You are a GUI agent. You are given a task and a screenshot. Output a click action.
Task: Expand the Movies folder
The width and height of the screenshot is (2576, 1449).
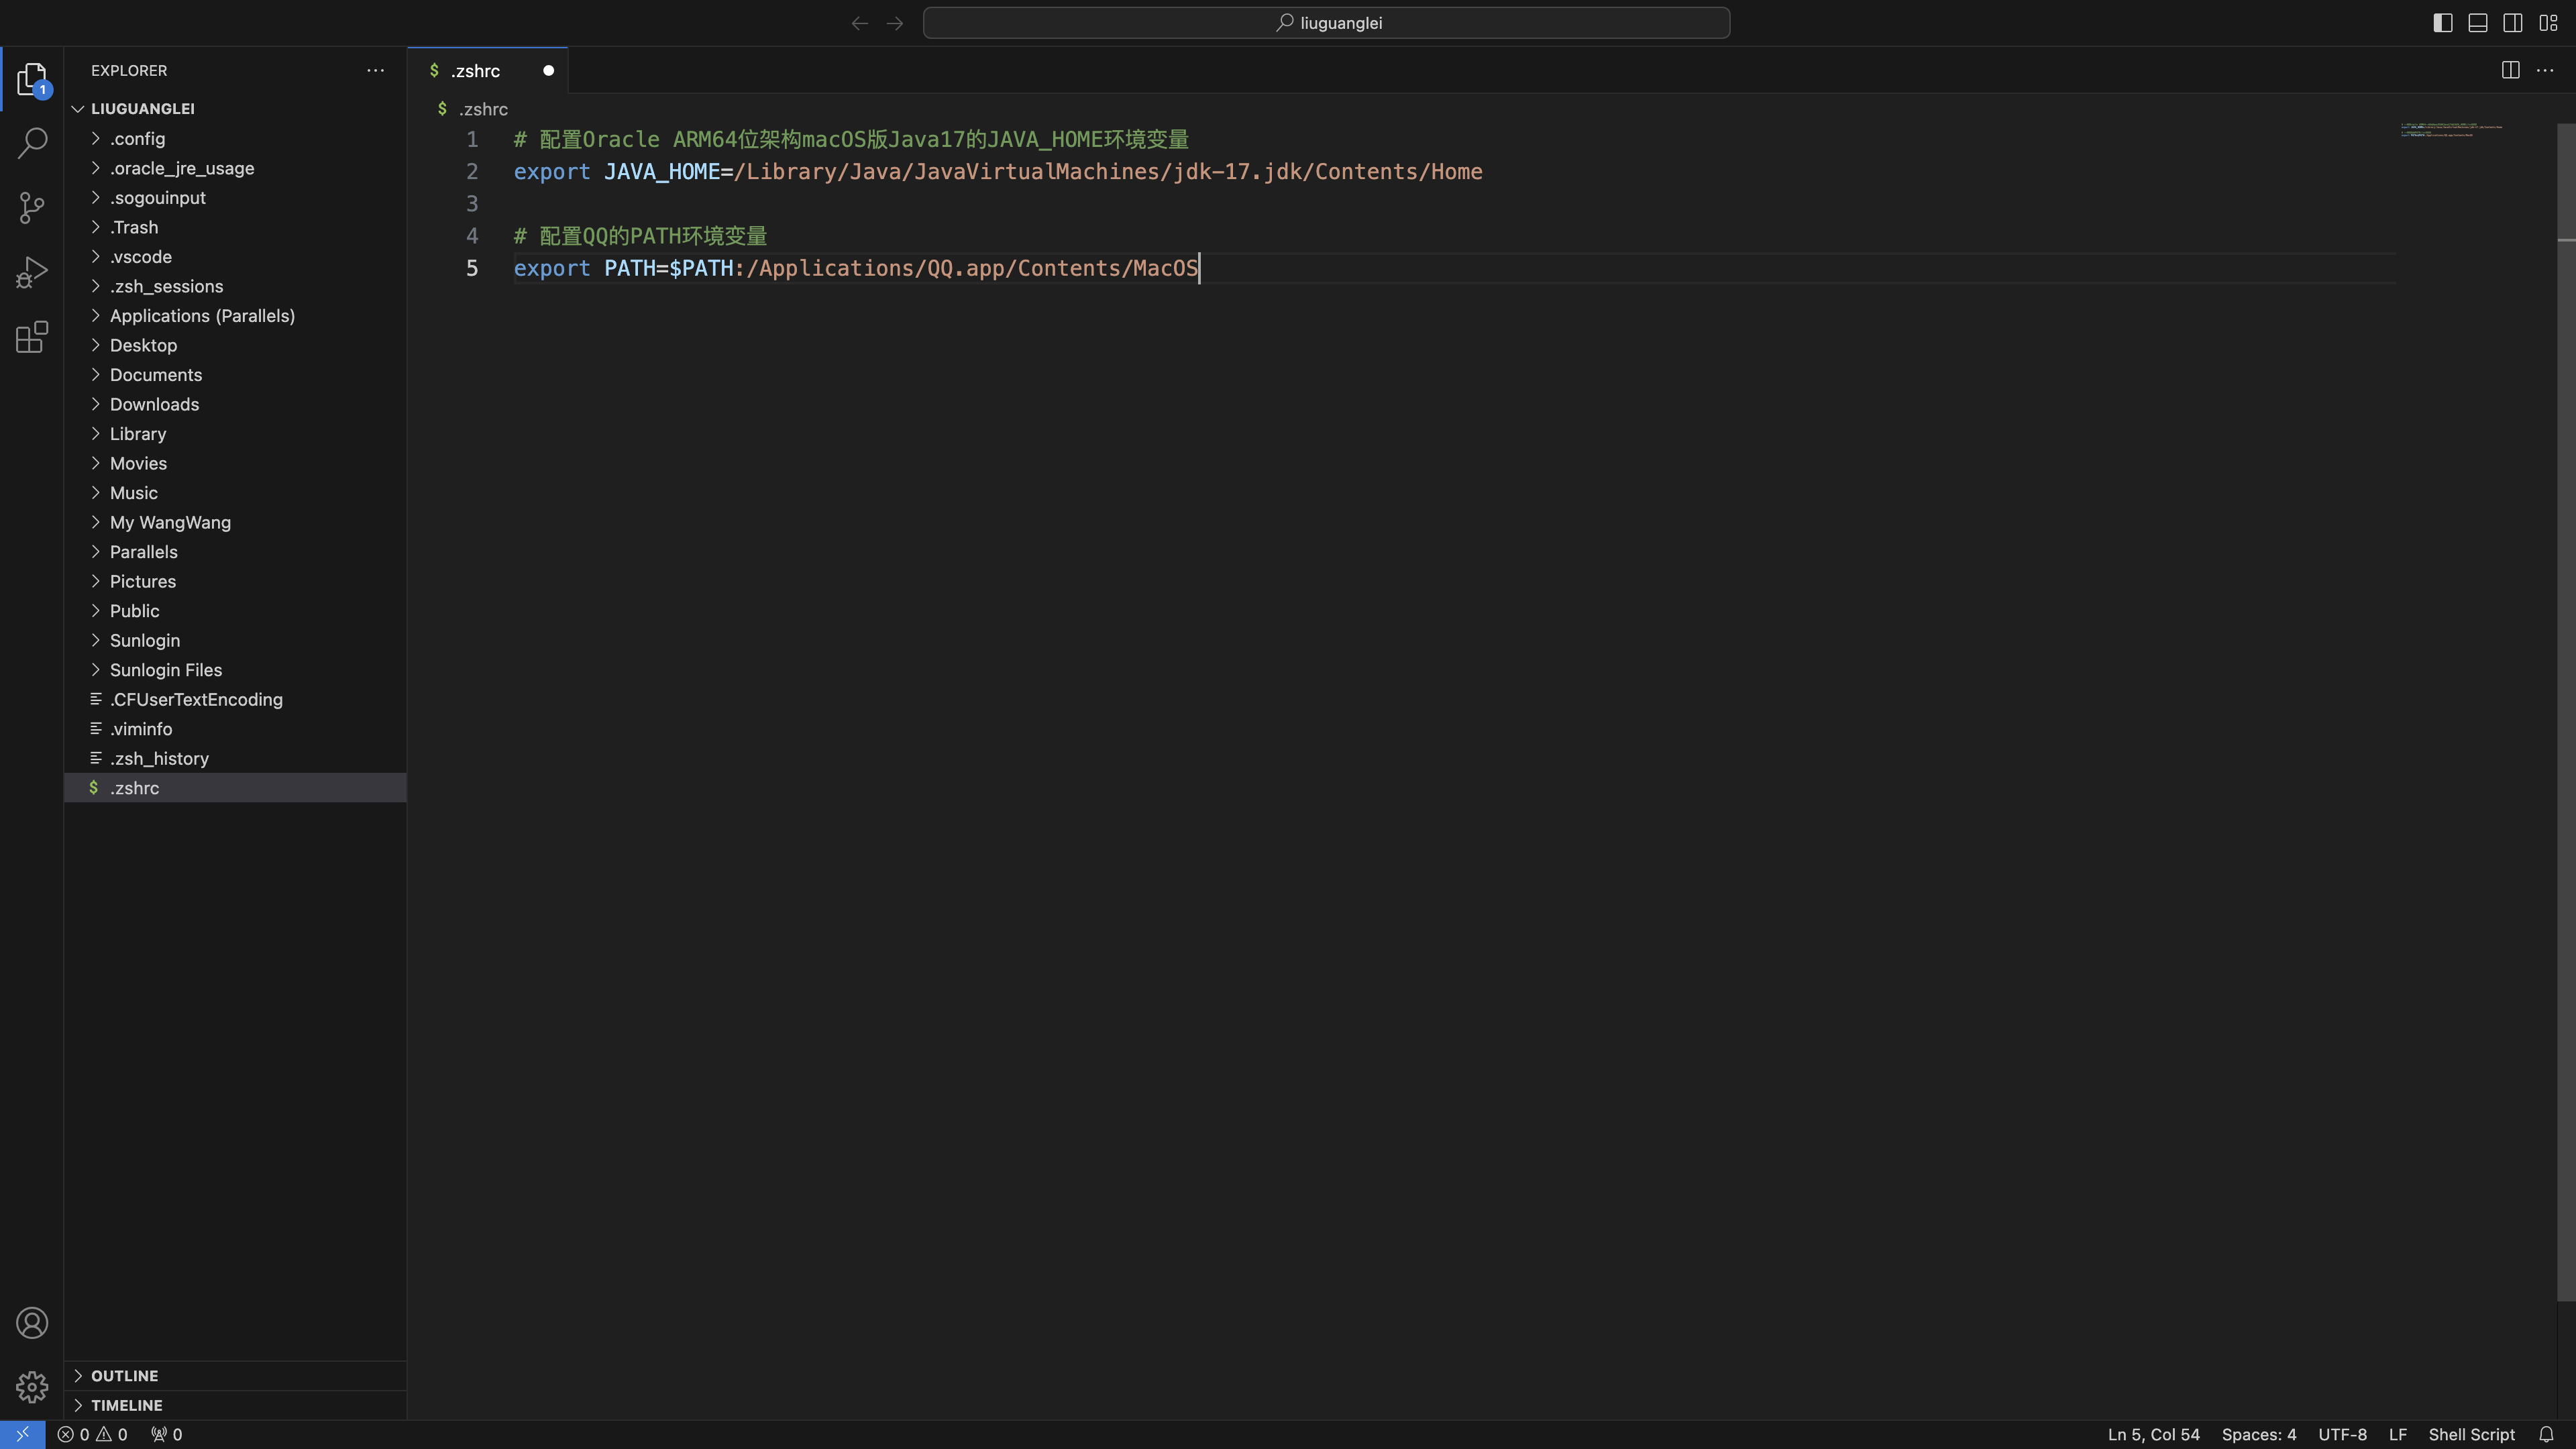click(235, 463)
